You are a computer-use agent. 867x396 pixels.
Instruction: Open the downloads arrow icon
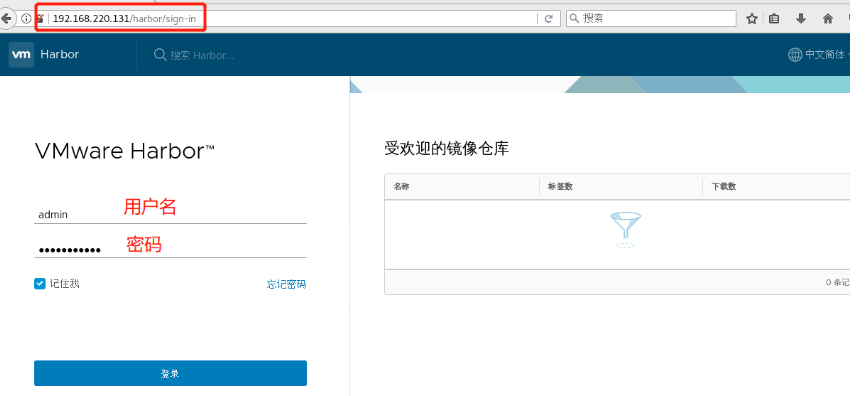801,18
